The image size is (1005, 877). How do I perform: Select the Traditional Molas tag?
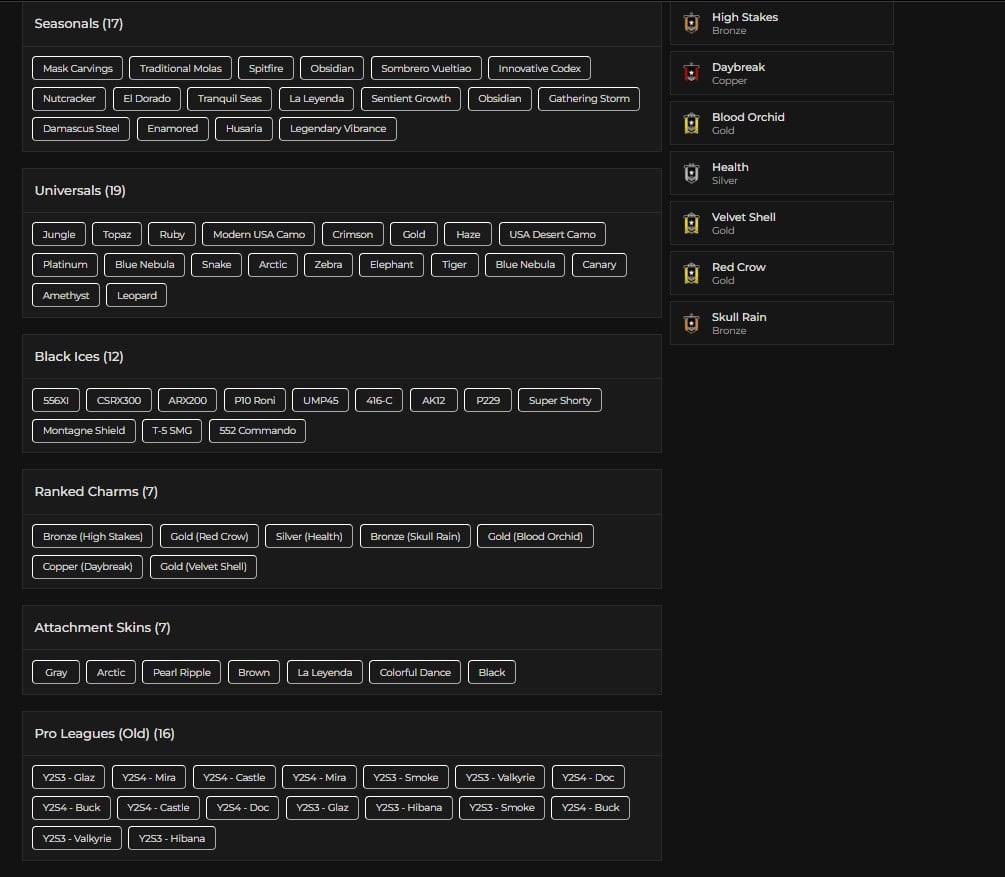pos(180,68)
